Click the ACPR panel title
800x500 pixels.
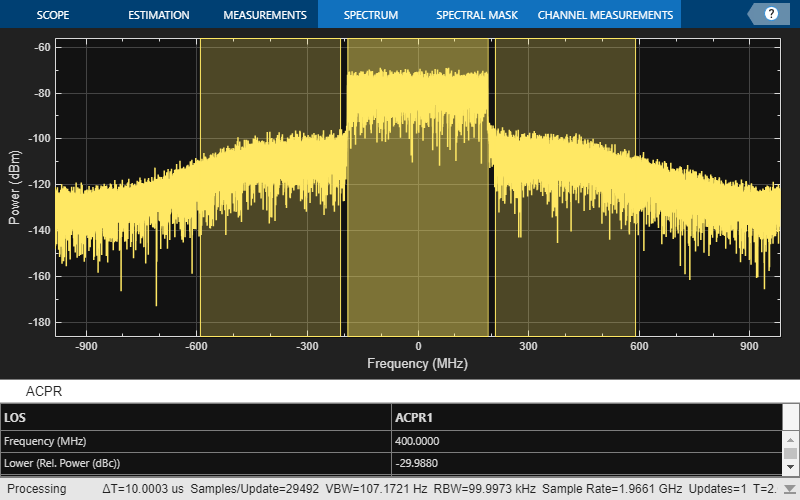(44, 391)
